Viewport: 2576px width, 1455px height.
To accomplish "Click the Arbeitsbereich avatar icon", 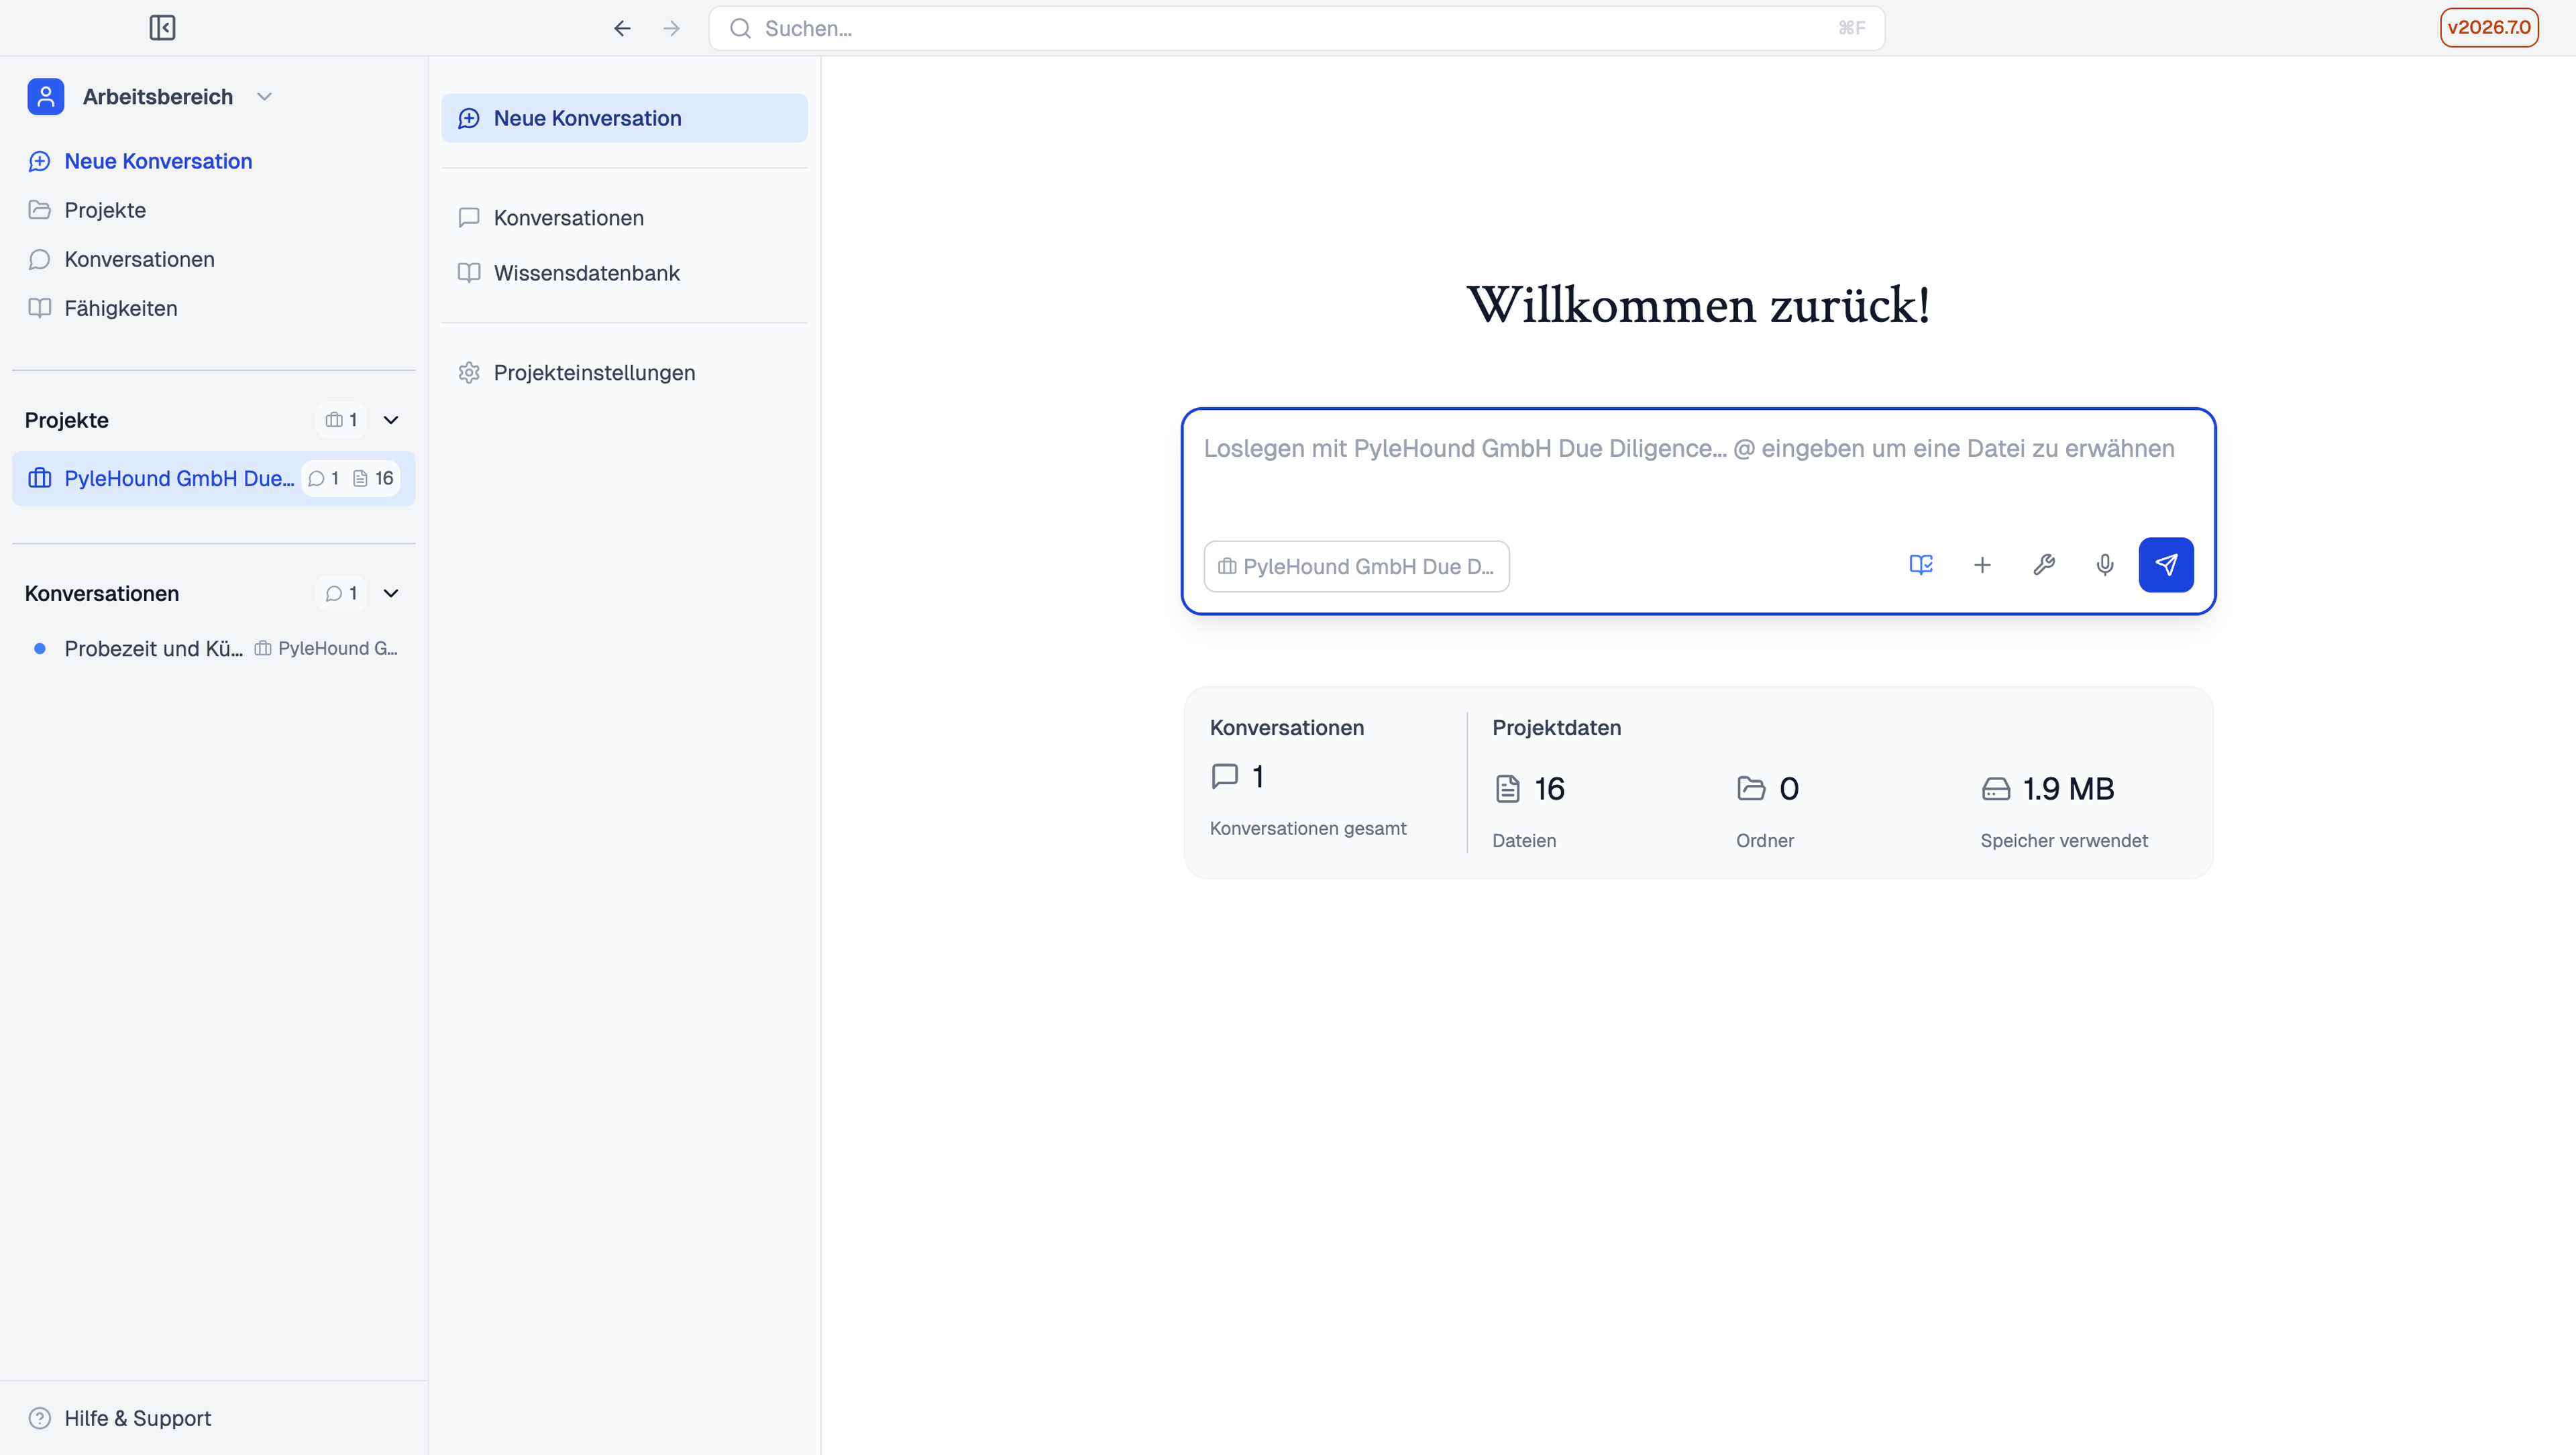I will 46,97.
